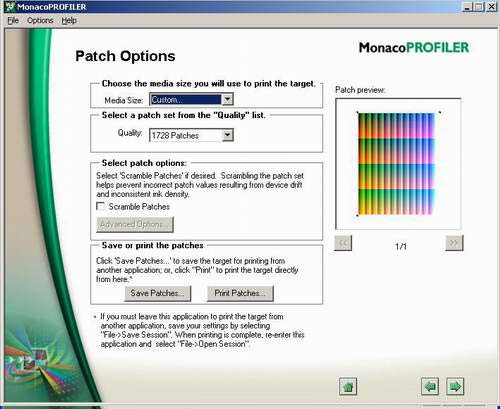Click the Print Patches button
Image resolution: width=500 pixels, height=409 pixels.
coord(240,293)
